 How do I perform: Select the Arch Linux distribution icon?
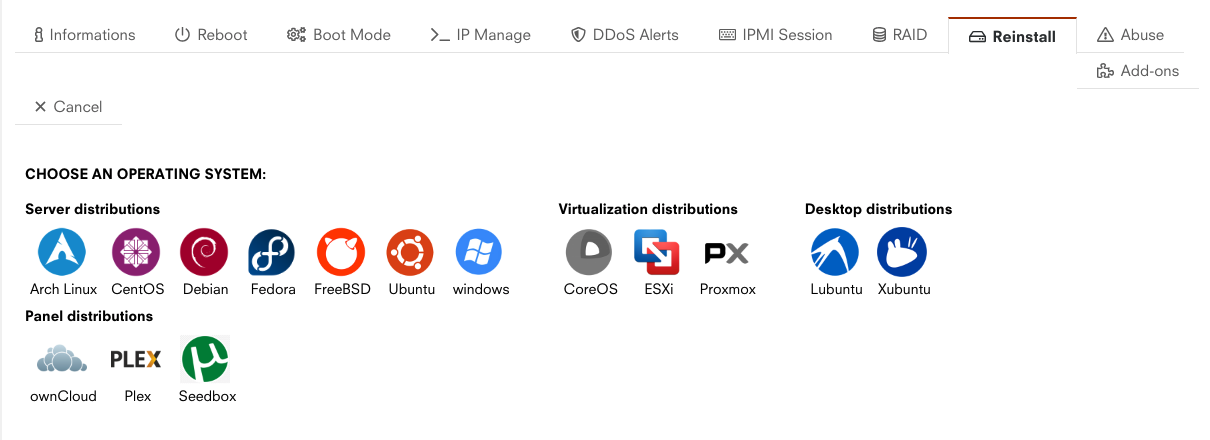(x=62, y=252)
